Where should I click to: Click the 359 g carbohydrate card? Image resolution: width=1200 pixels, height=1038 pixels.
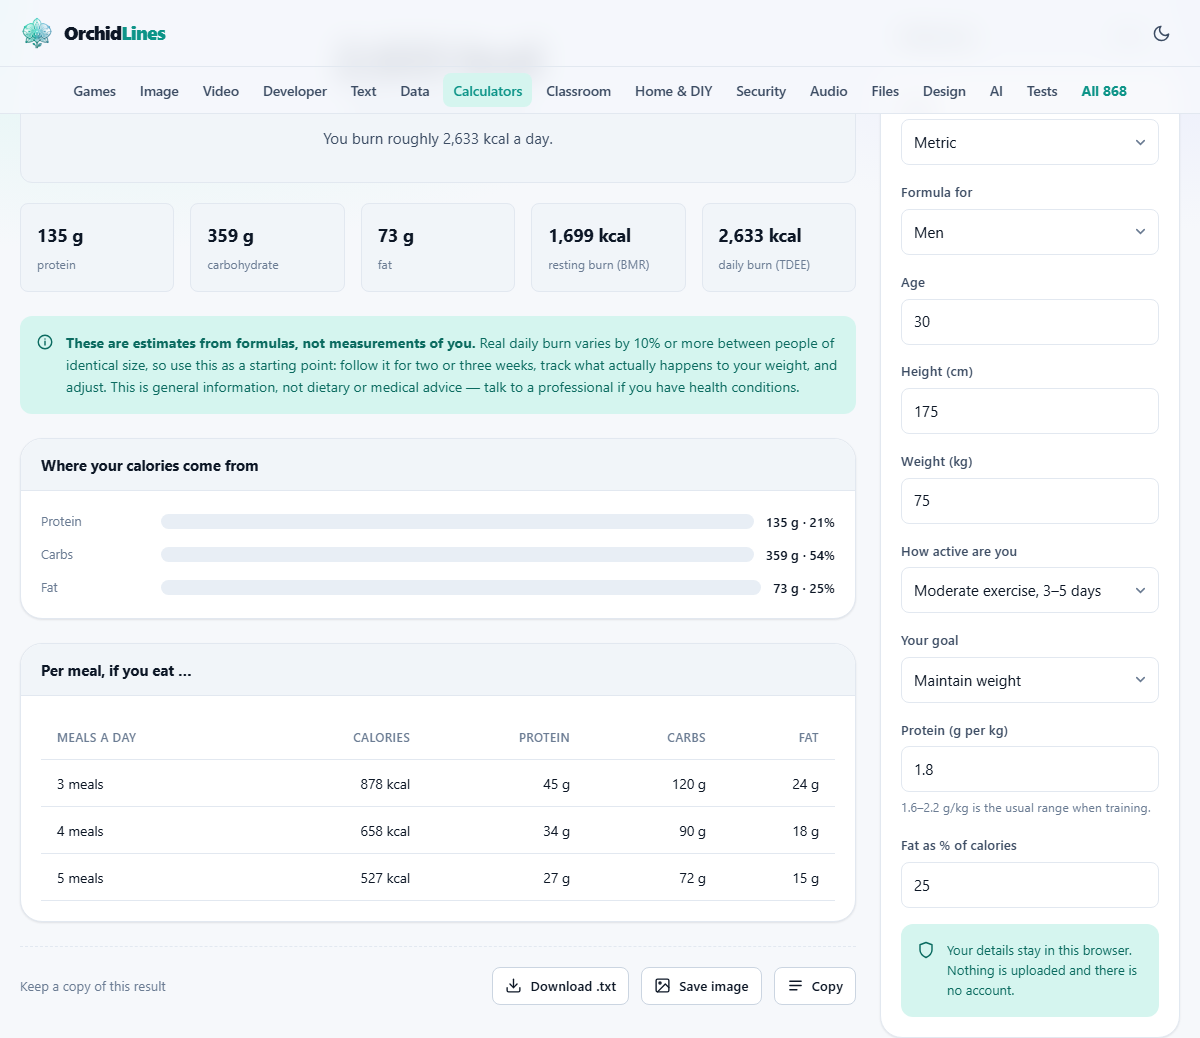coord(267,248)
